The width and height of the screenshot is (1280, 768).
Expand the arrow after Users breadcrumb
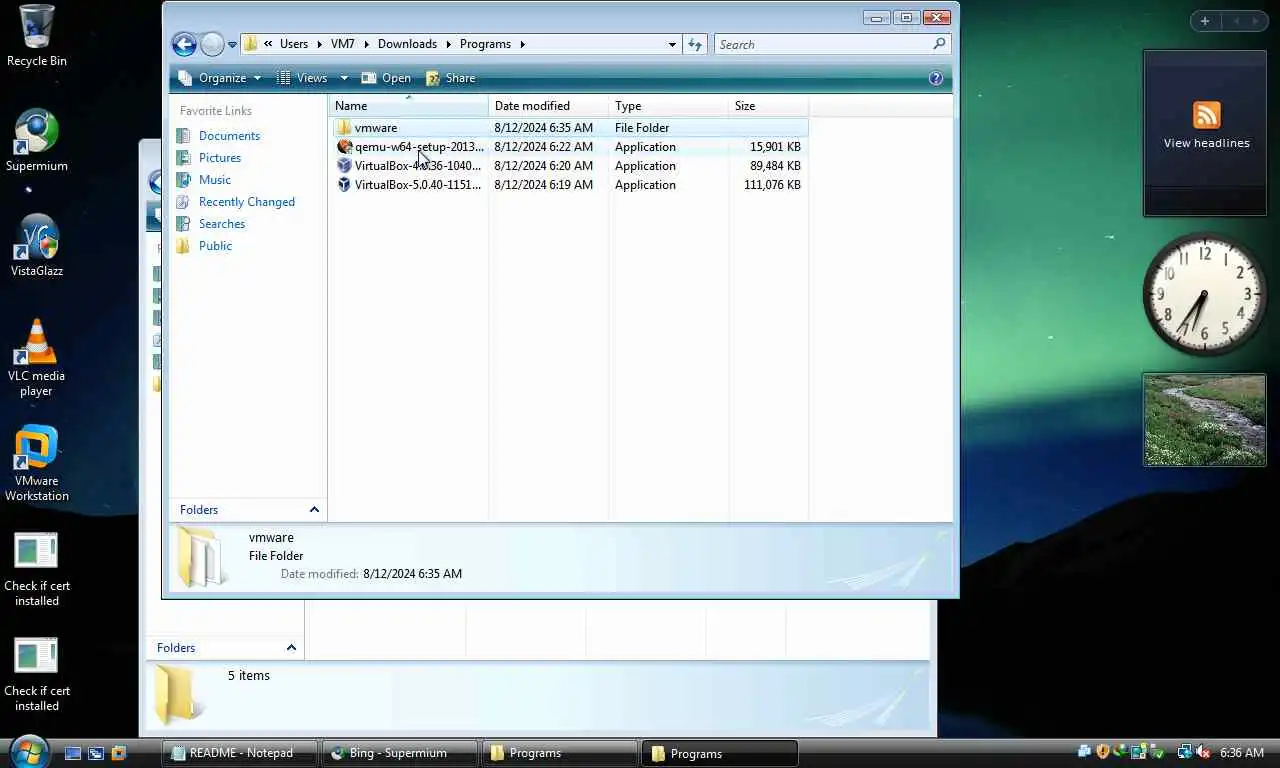coord(319,44)
